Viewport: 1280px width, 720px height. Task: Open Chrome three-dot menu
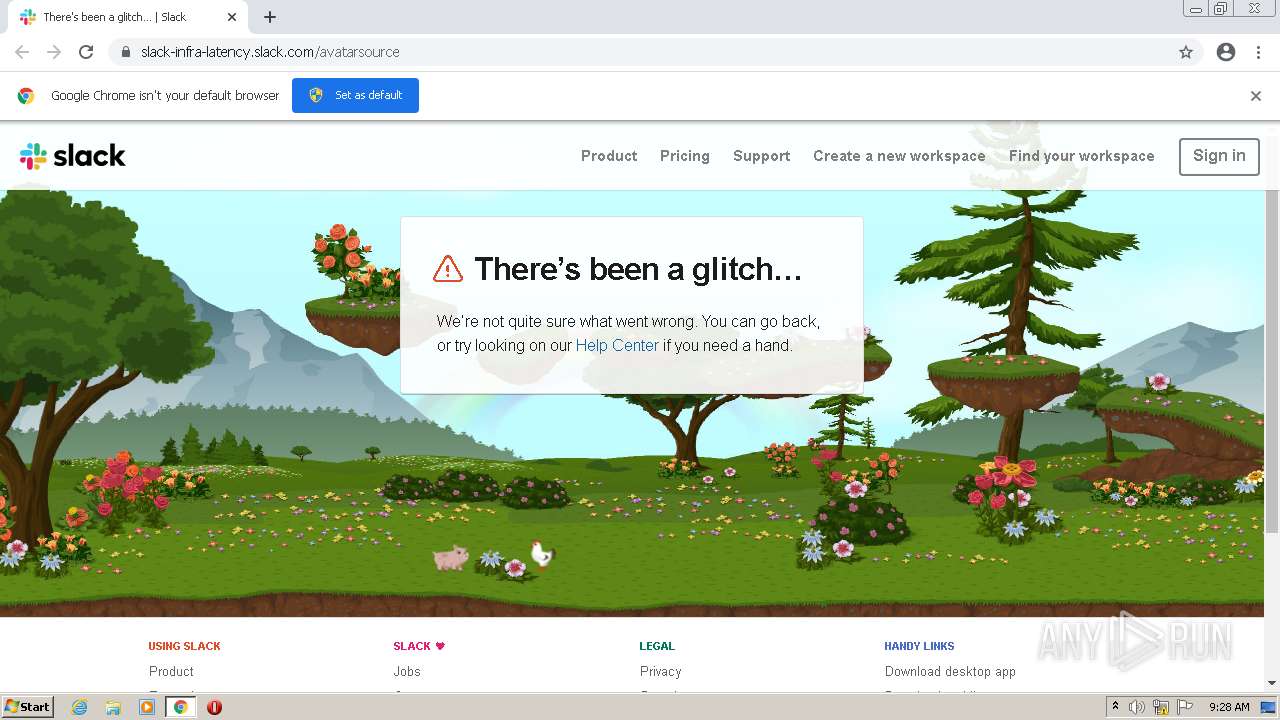tap(1258, 52)
